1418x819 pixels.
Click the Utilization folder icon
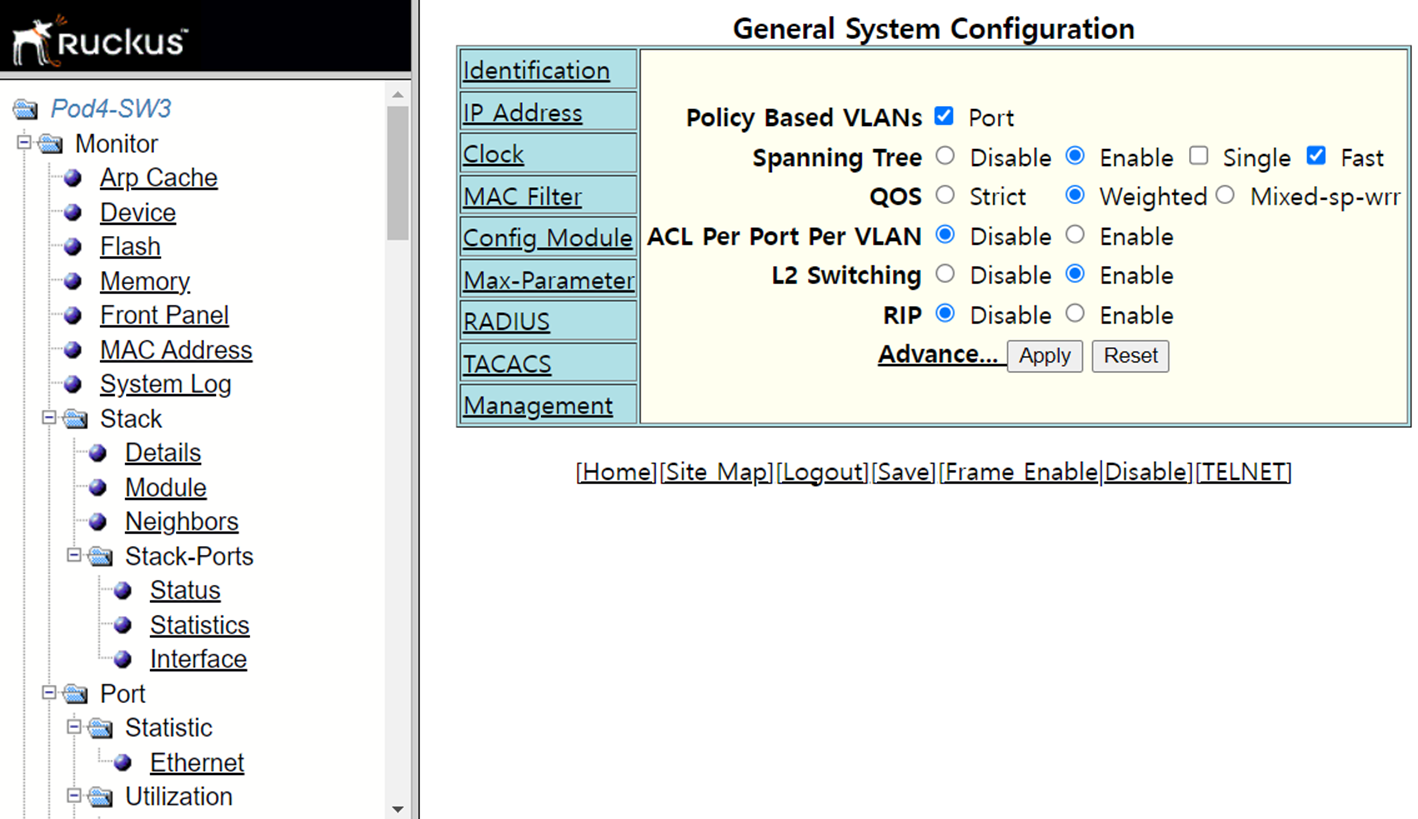(100, 797)
